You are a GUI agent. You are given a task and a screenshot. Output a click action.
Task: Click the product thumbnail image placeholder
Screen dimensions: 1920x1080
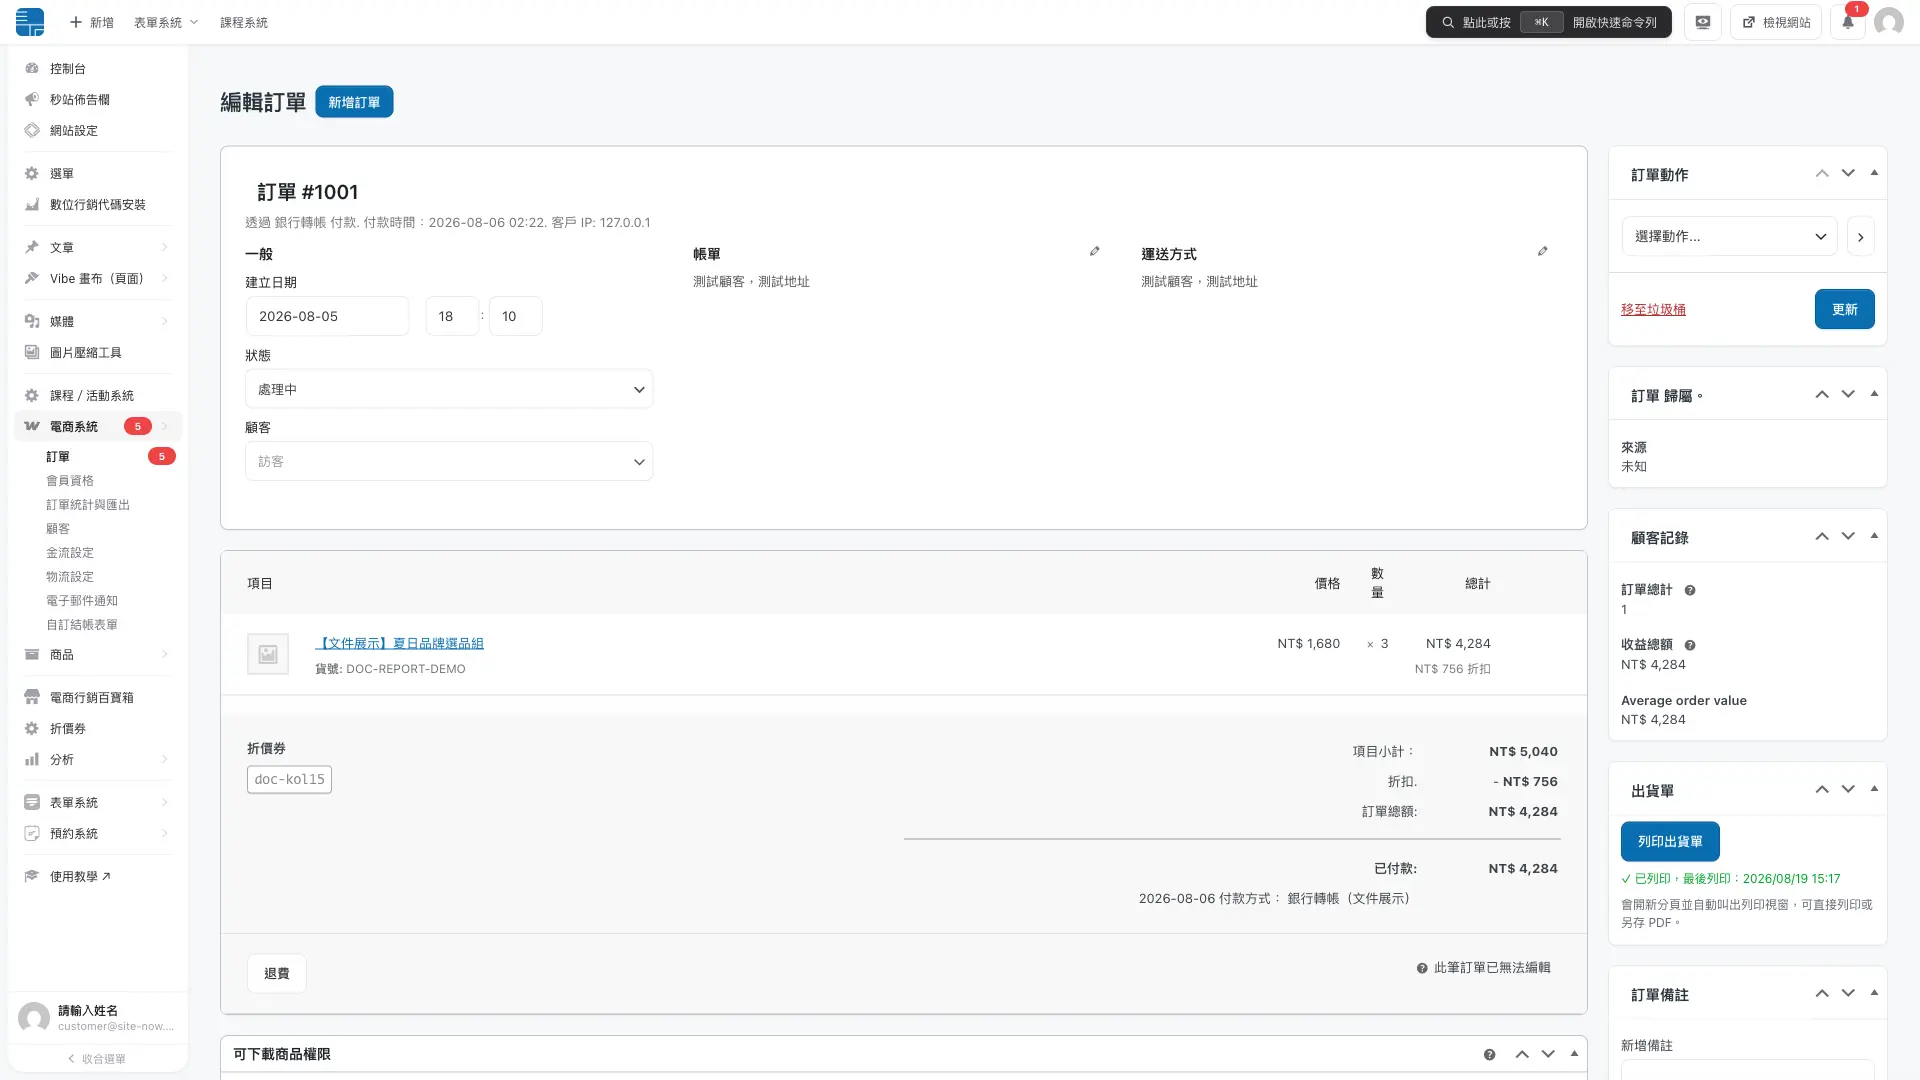click(268, 654)
